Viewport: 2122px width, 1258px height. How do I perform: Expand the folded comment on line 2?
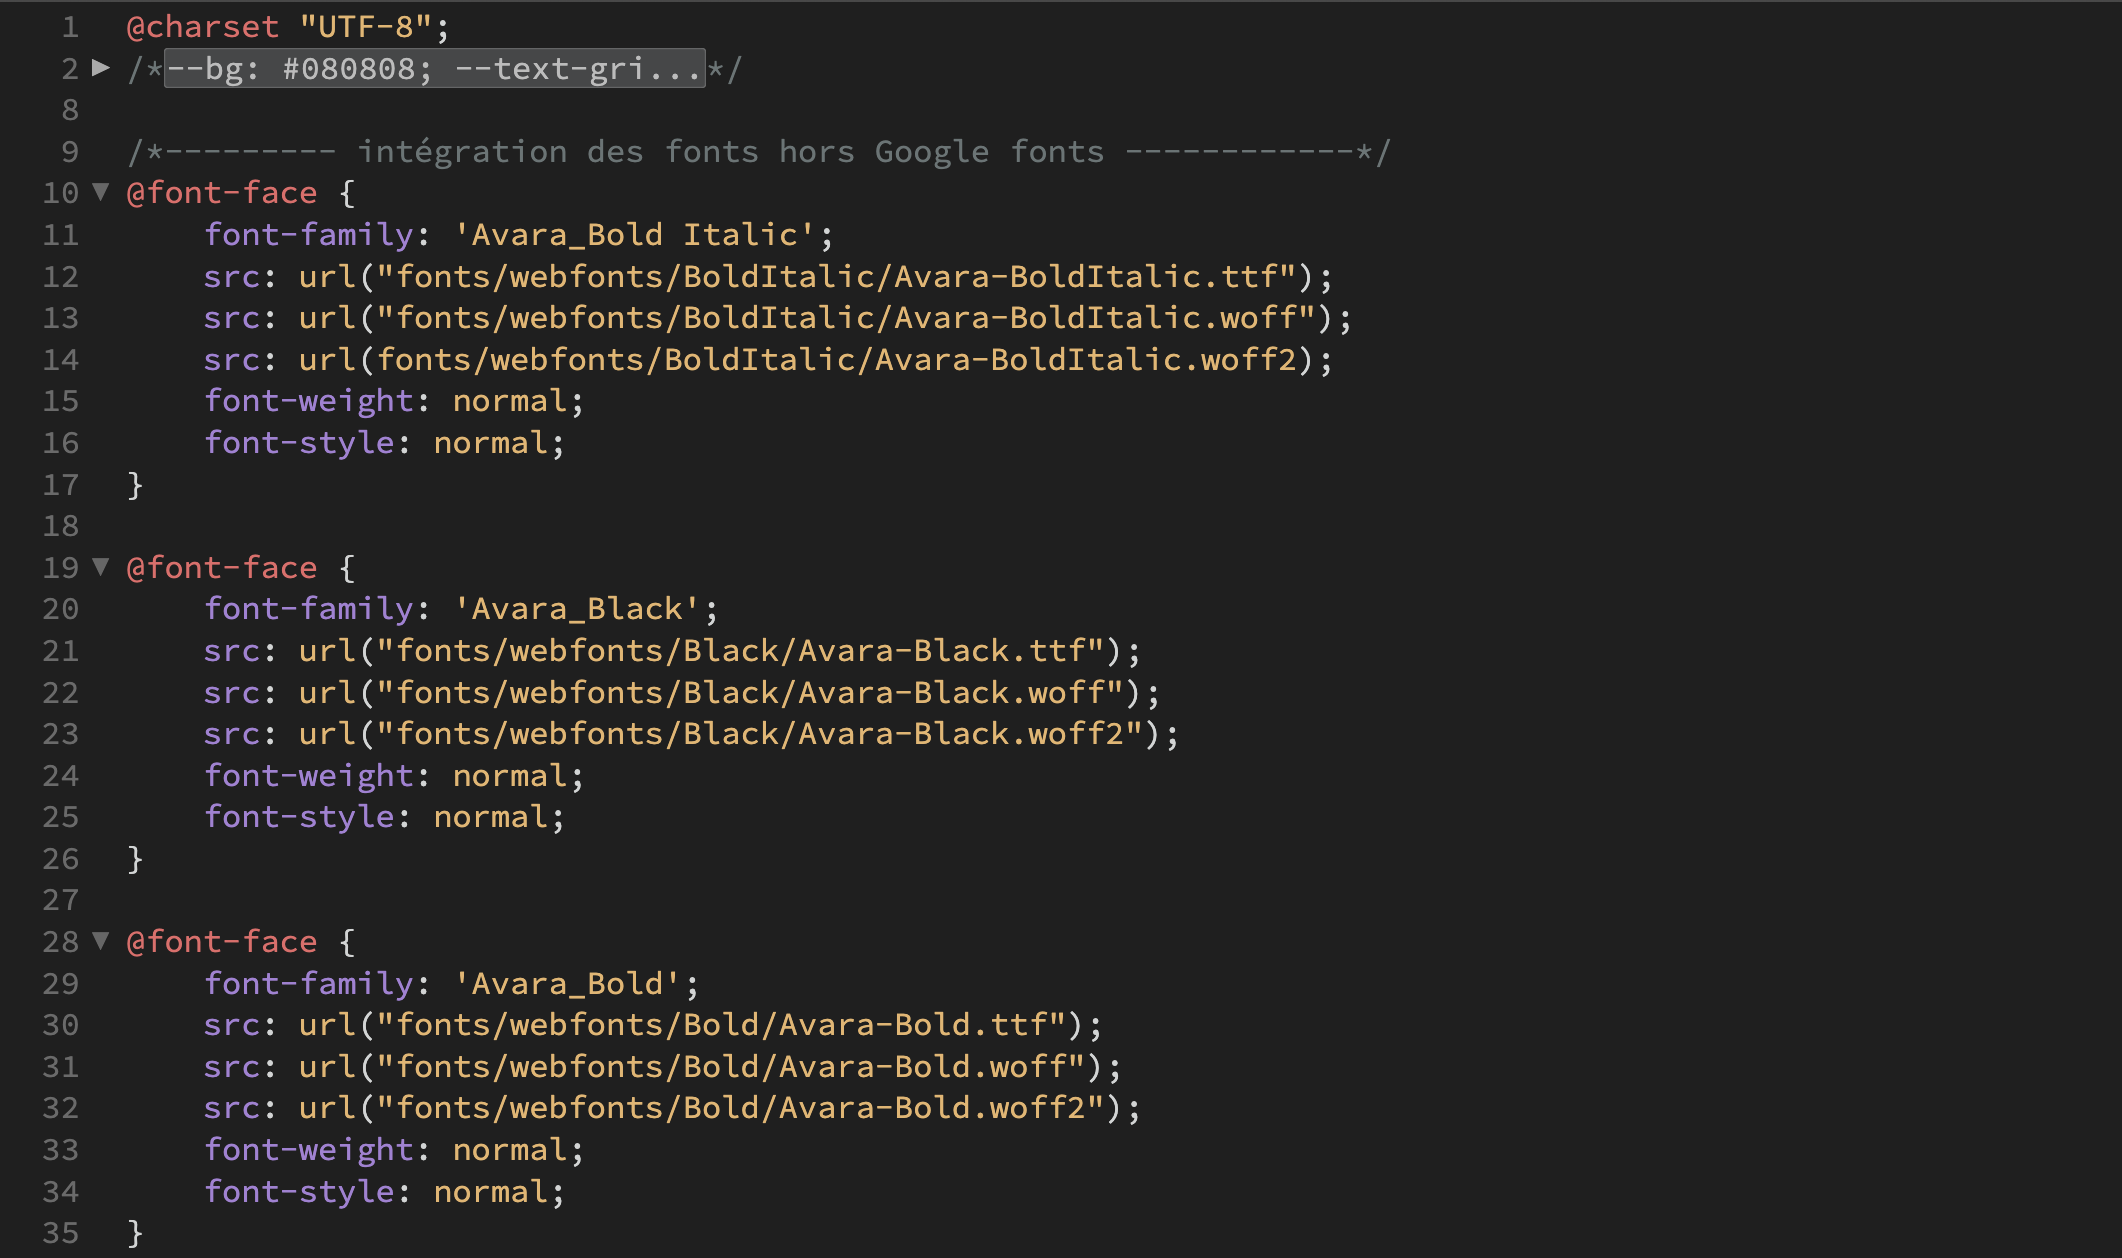click(100, 68)
